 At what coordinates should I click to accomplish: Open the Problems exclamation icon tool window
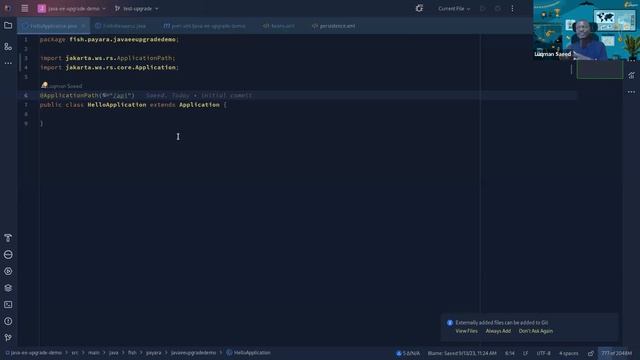pos(8,321)
